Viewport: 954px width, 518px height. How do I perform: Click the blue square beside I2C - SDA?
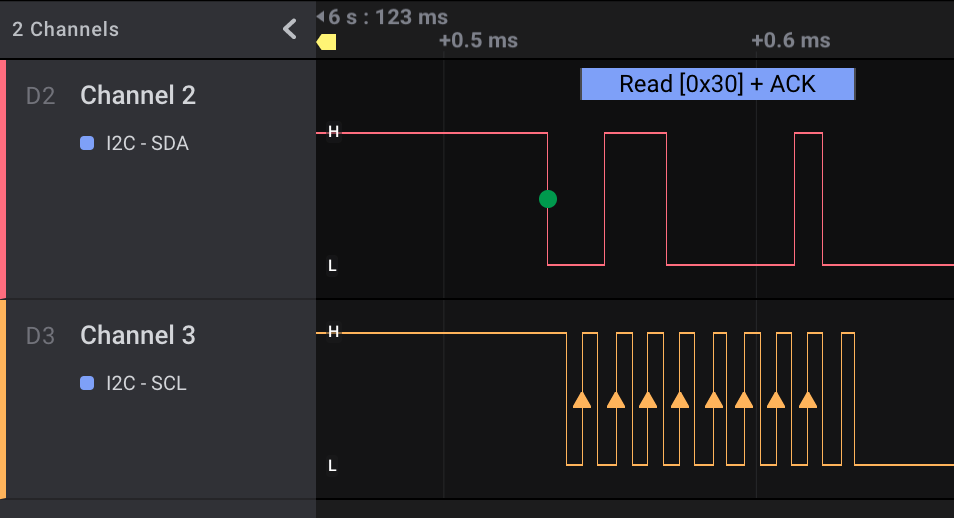87,144
